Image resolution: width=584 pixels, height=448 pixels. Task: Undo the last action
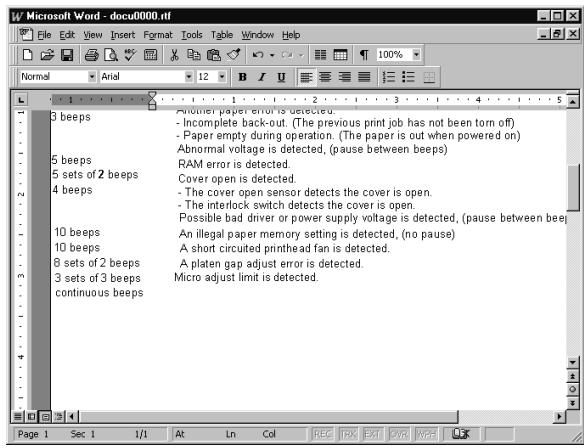coord(258,55)
